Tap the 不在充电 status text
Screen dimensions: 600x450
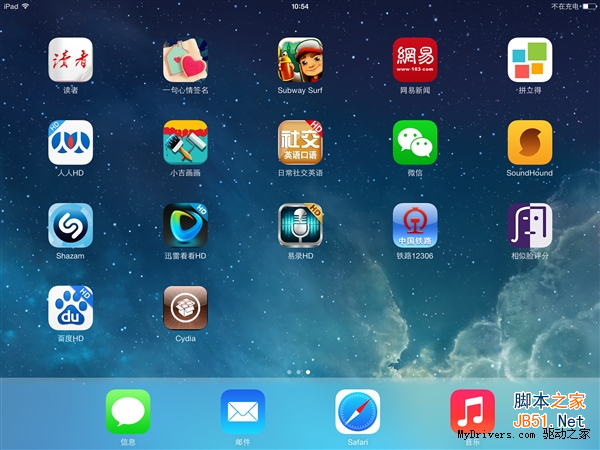point(565,7)
